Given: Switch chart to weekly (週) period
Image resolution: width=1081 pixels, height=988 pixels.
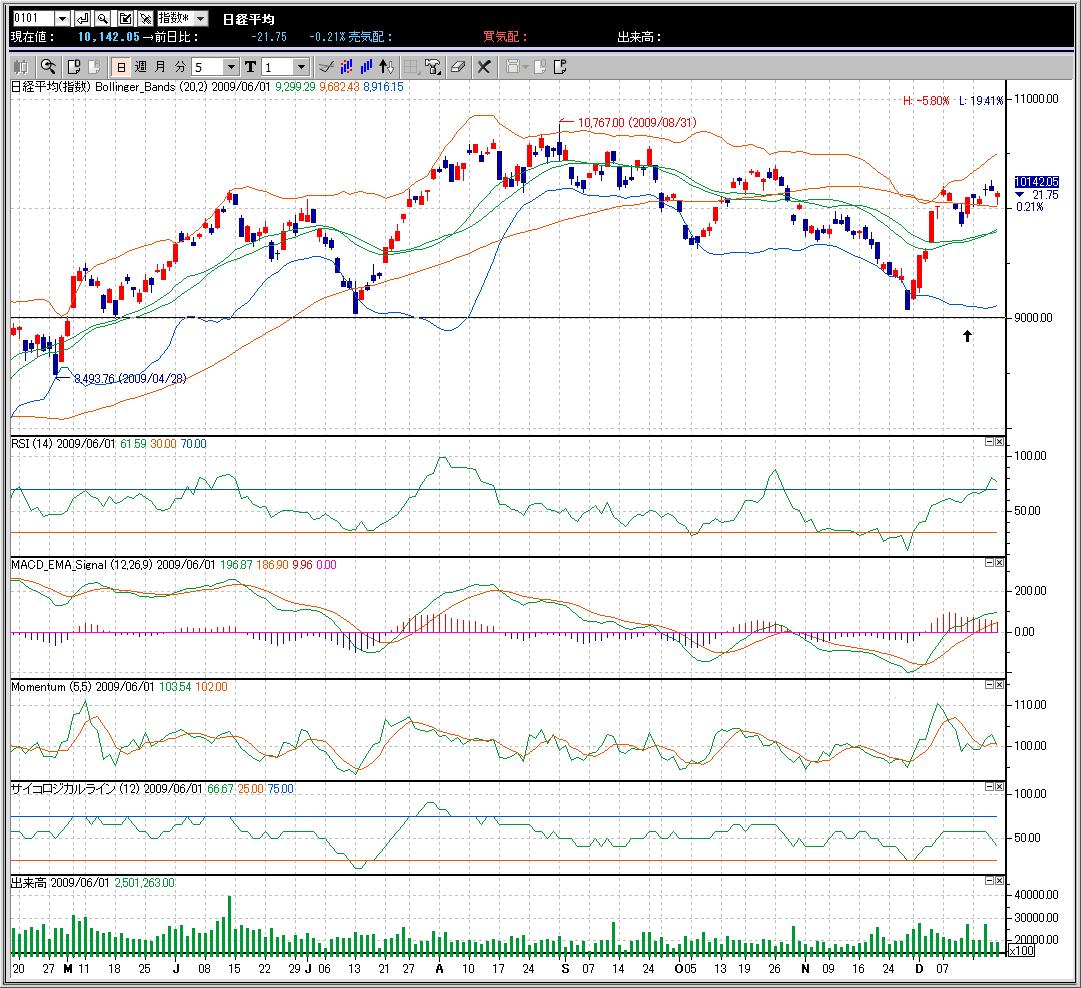Looking at the screenshot, I should (x=140, y=67).
